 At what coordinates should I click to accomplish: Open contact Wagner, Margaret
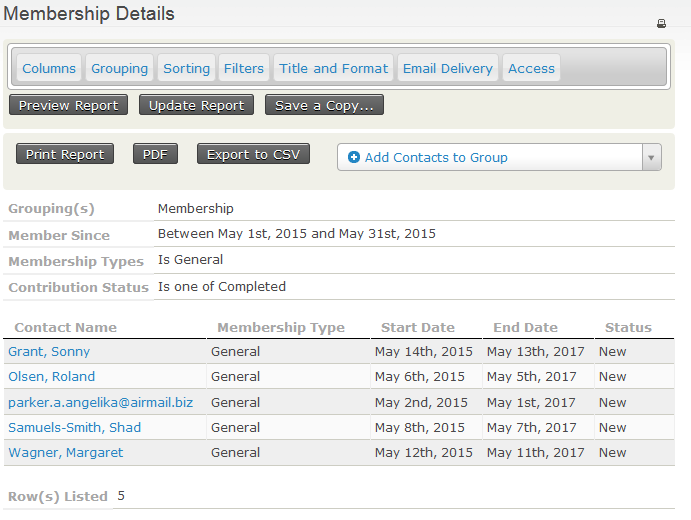(66, 452)
